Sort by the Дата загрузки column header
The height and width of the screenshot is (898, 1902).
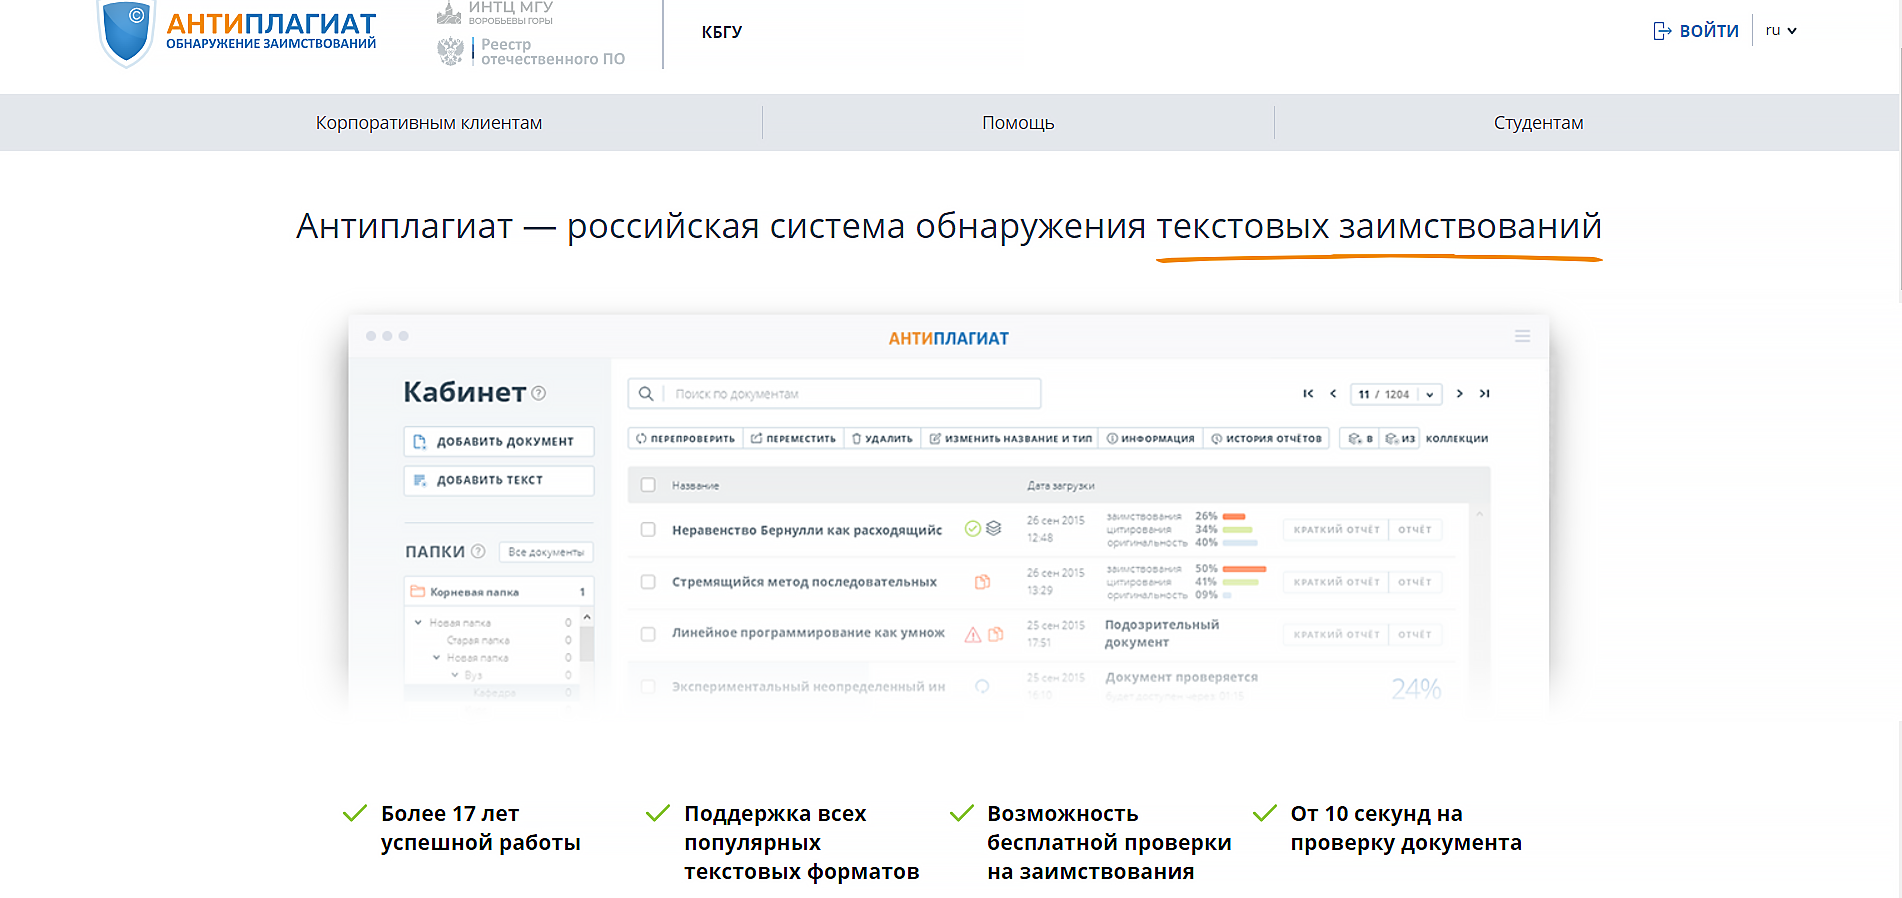tap(1060, 486)
